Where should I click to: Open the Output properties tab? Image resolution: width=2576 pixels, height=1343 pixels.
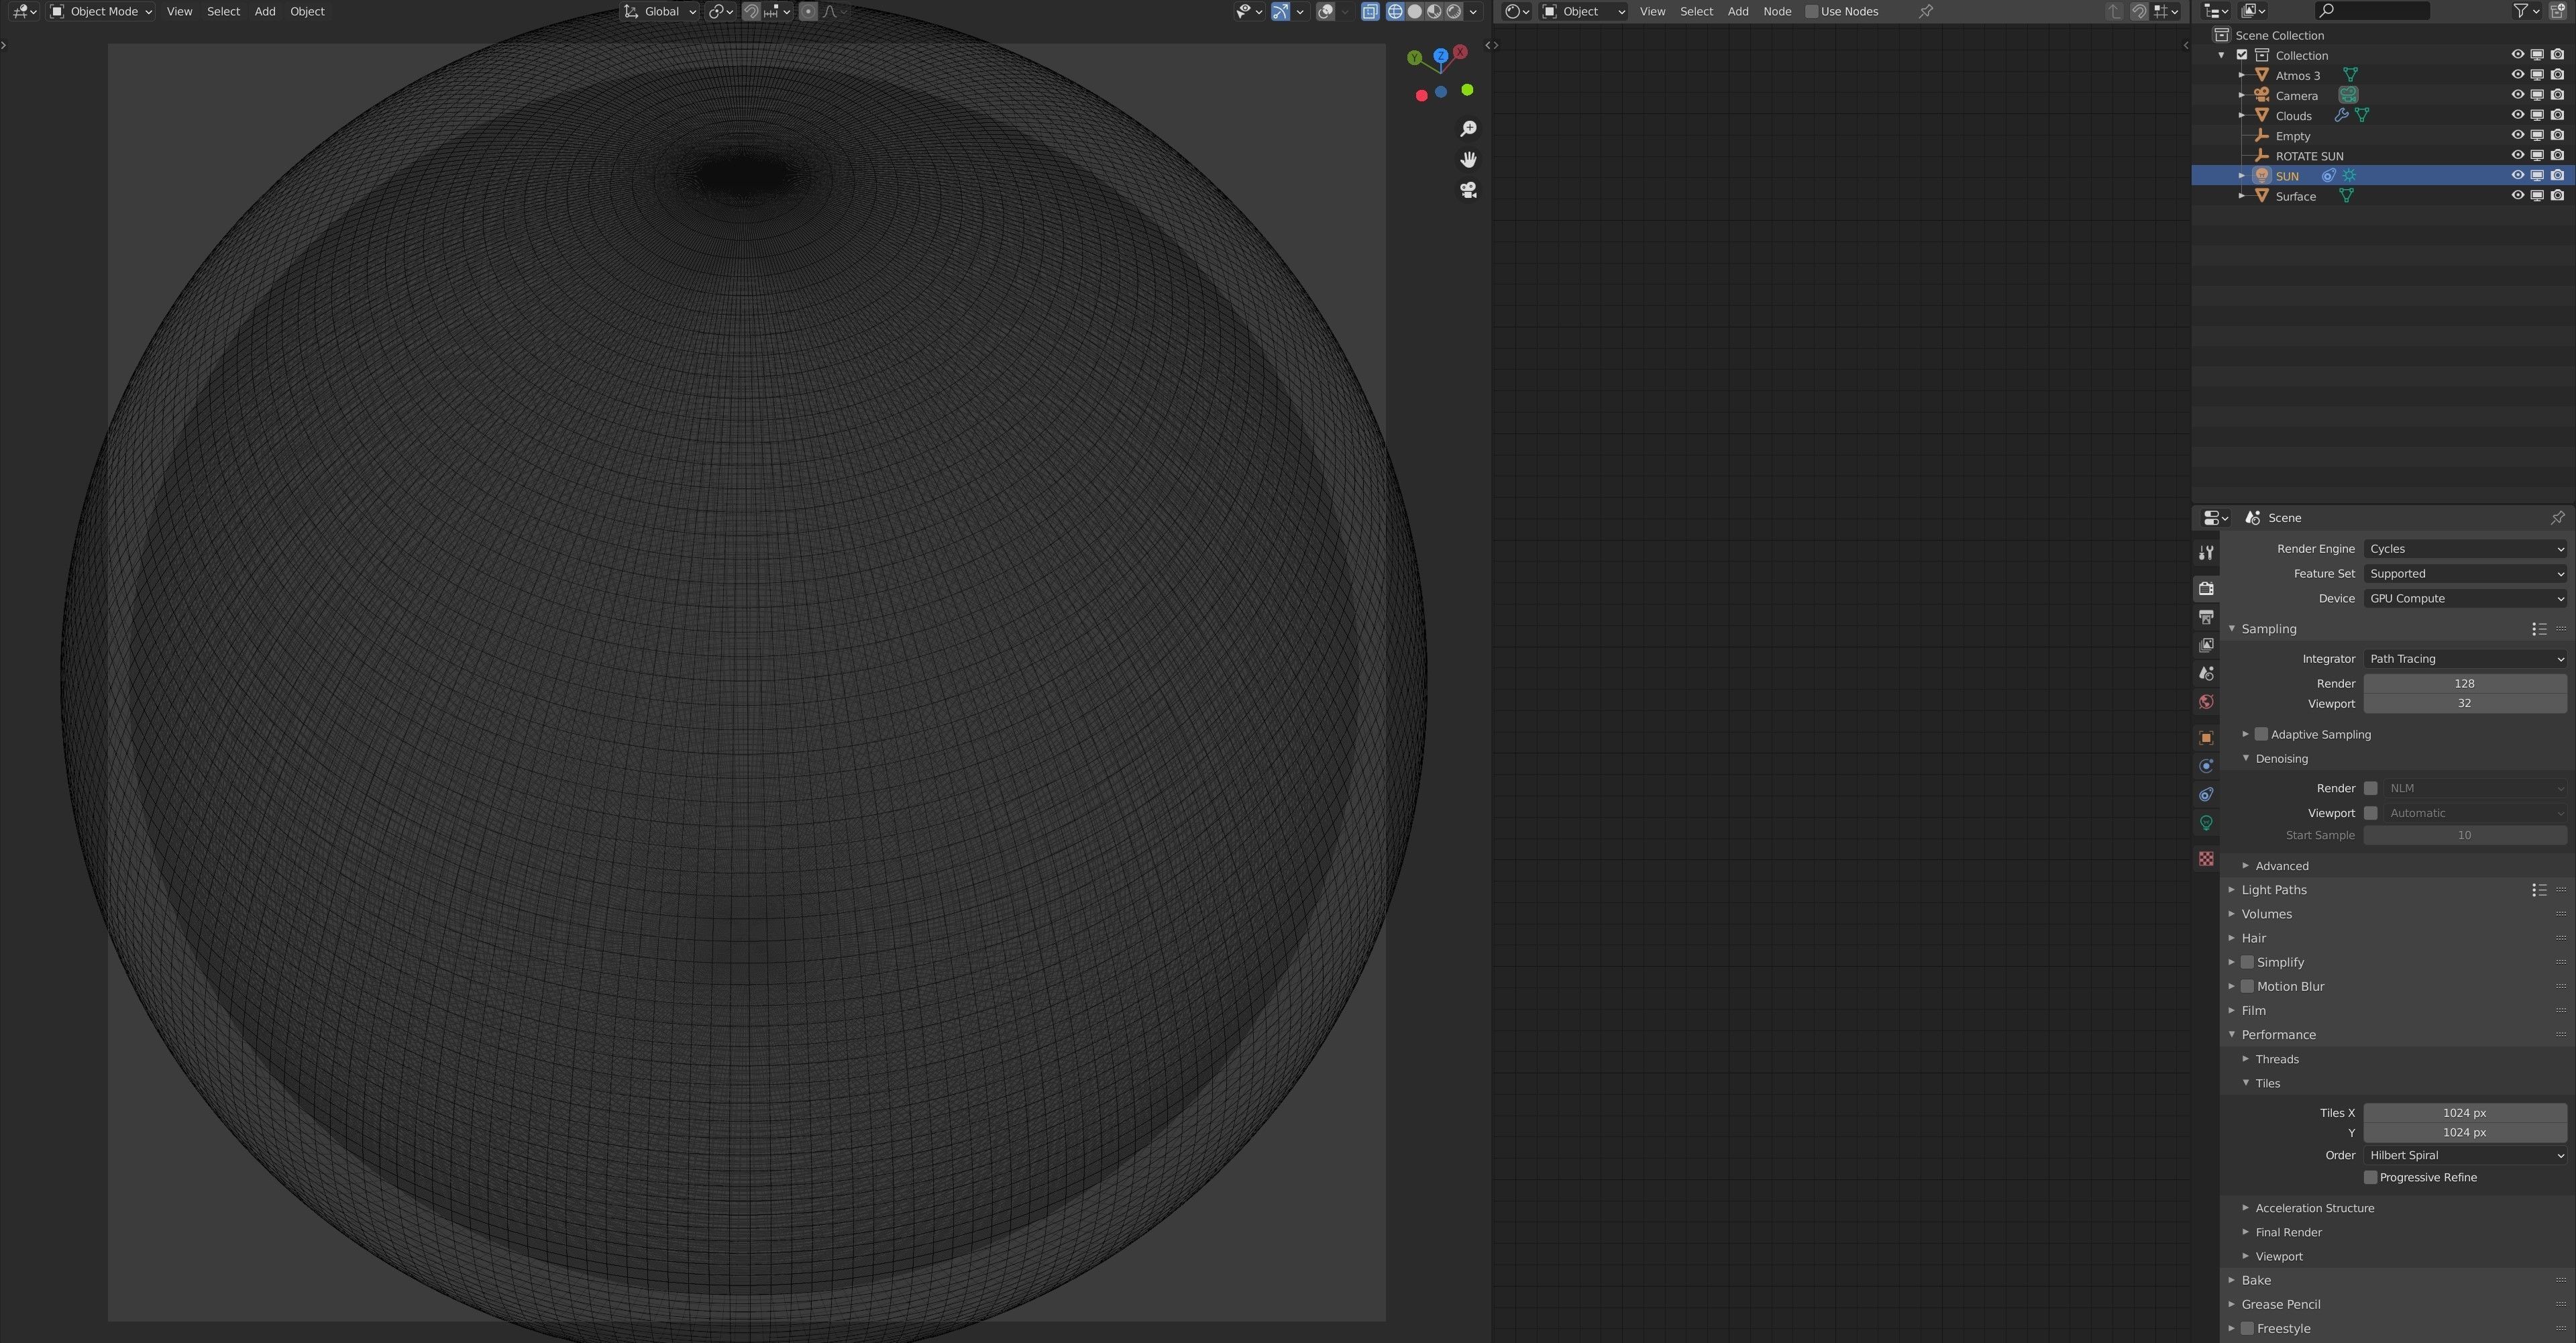click(2206, 617)
